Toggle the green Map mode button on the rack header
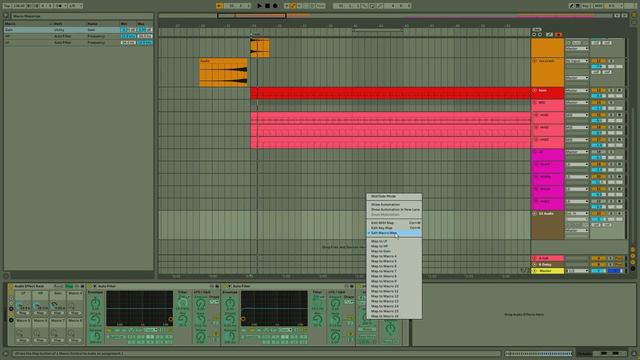 coord(69,287)
